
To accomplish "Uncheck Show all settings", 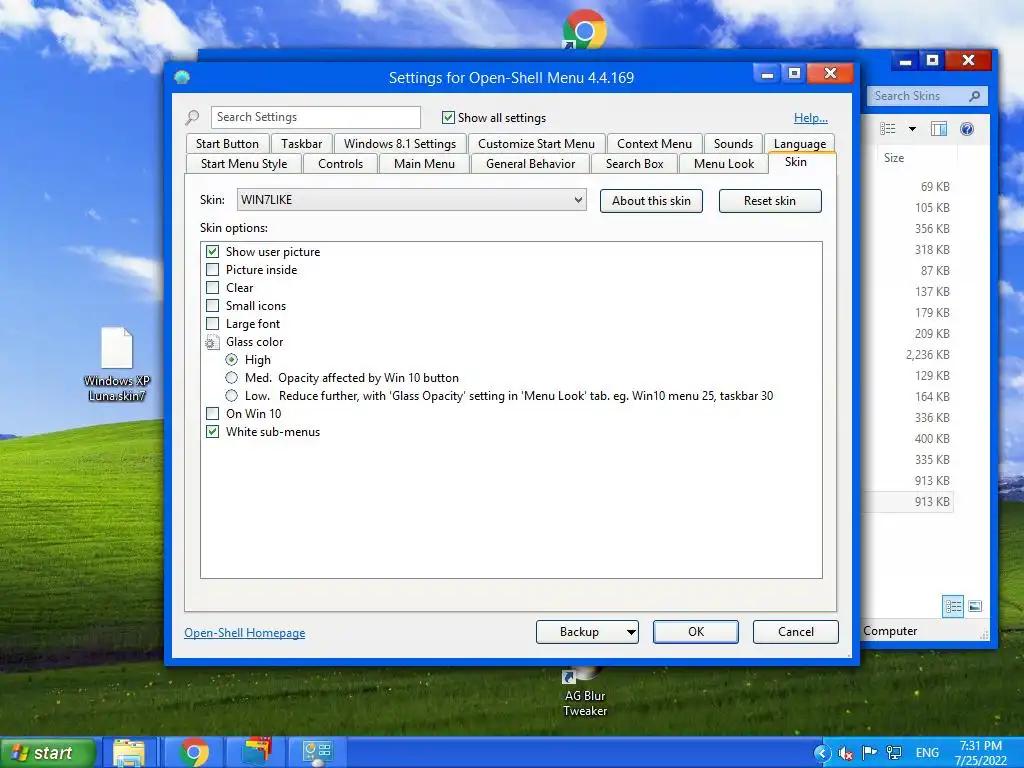I will (x=448, y=118).
